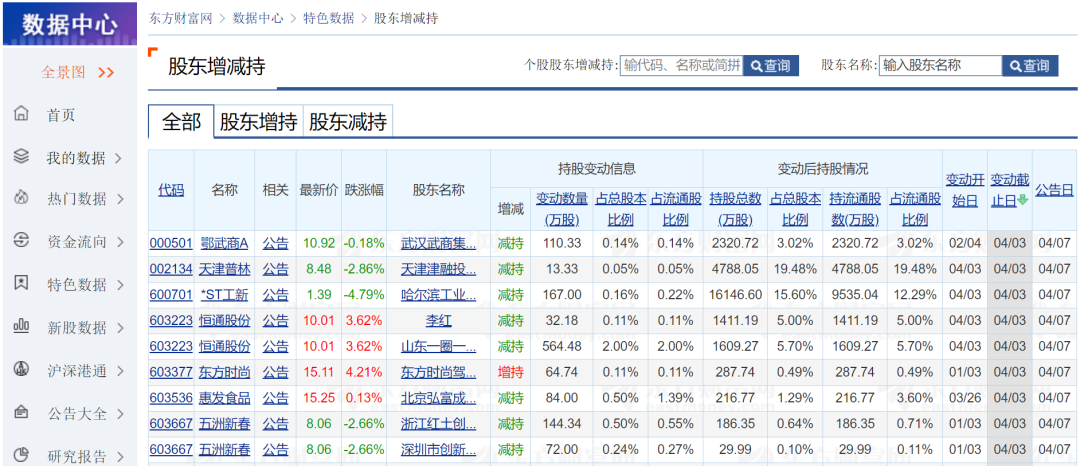Open stock name 鄂武商A link
The image size is (1080, 466).
coord(224,243)
